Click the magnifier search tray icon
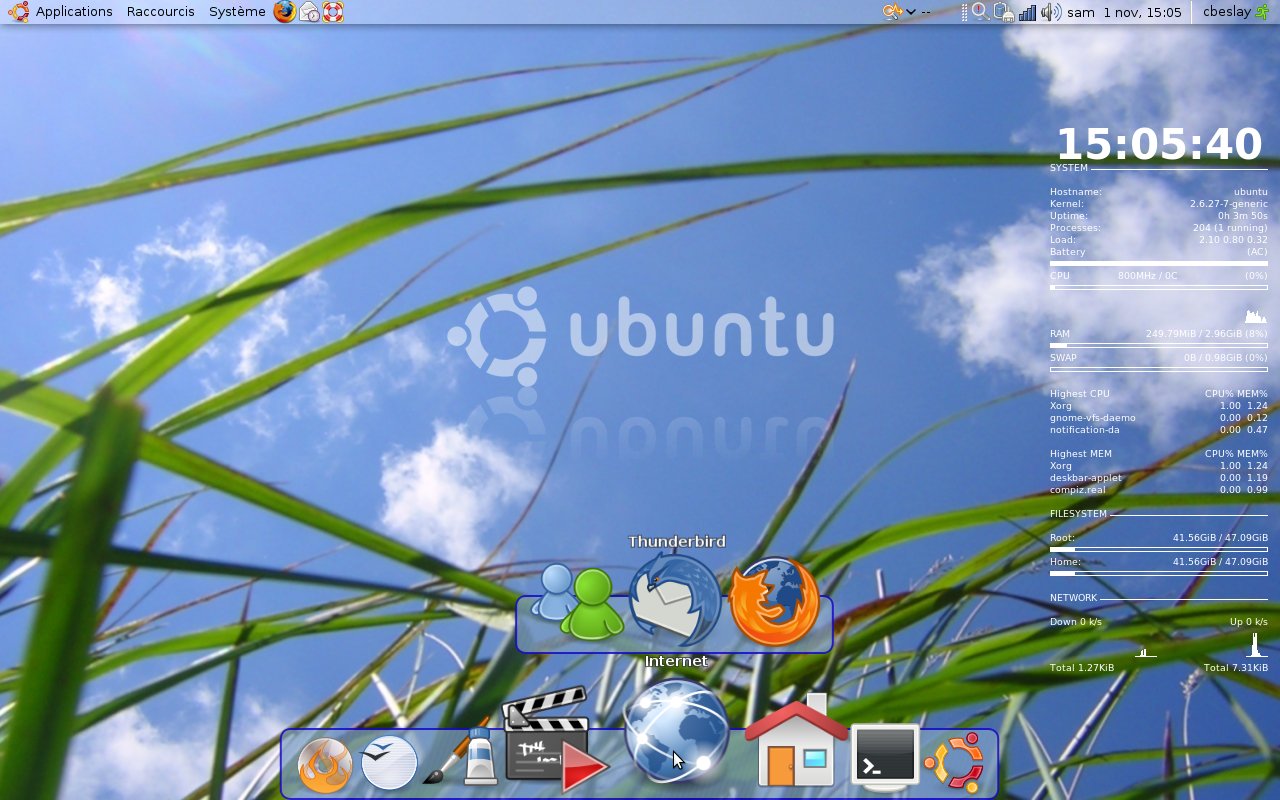The image size is (1280, 800). [980, 12]
